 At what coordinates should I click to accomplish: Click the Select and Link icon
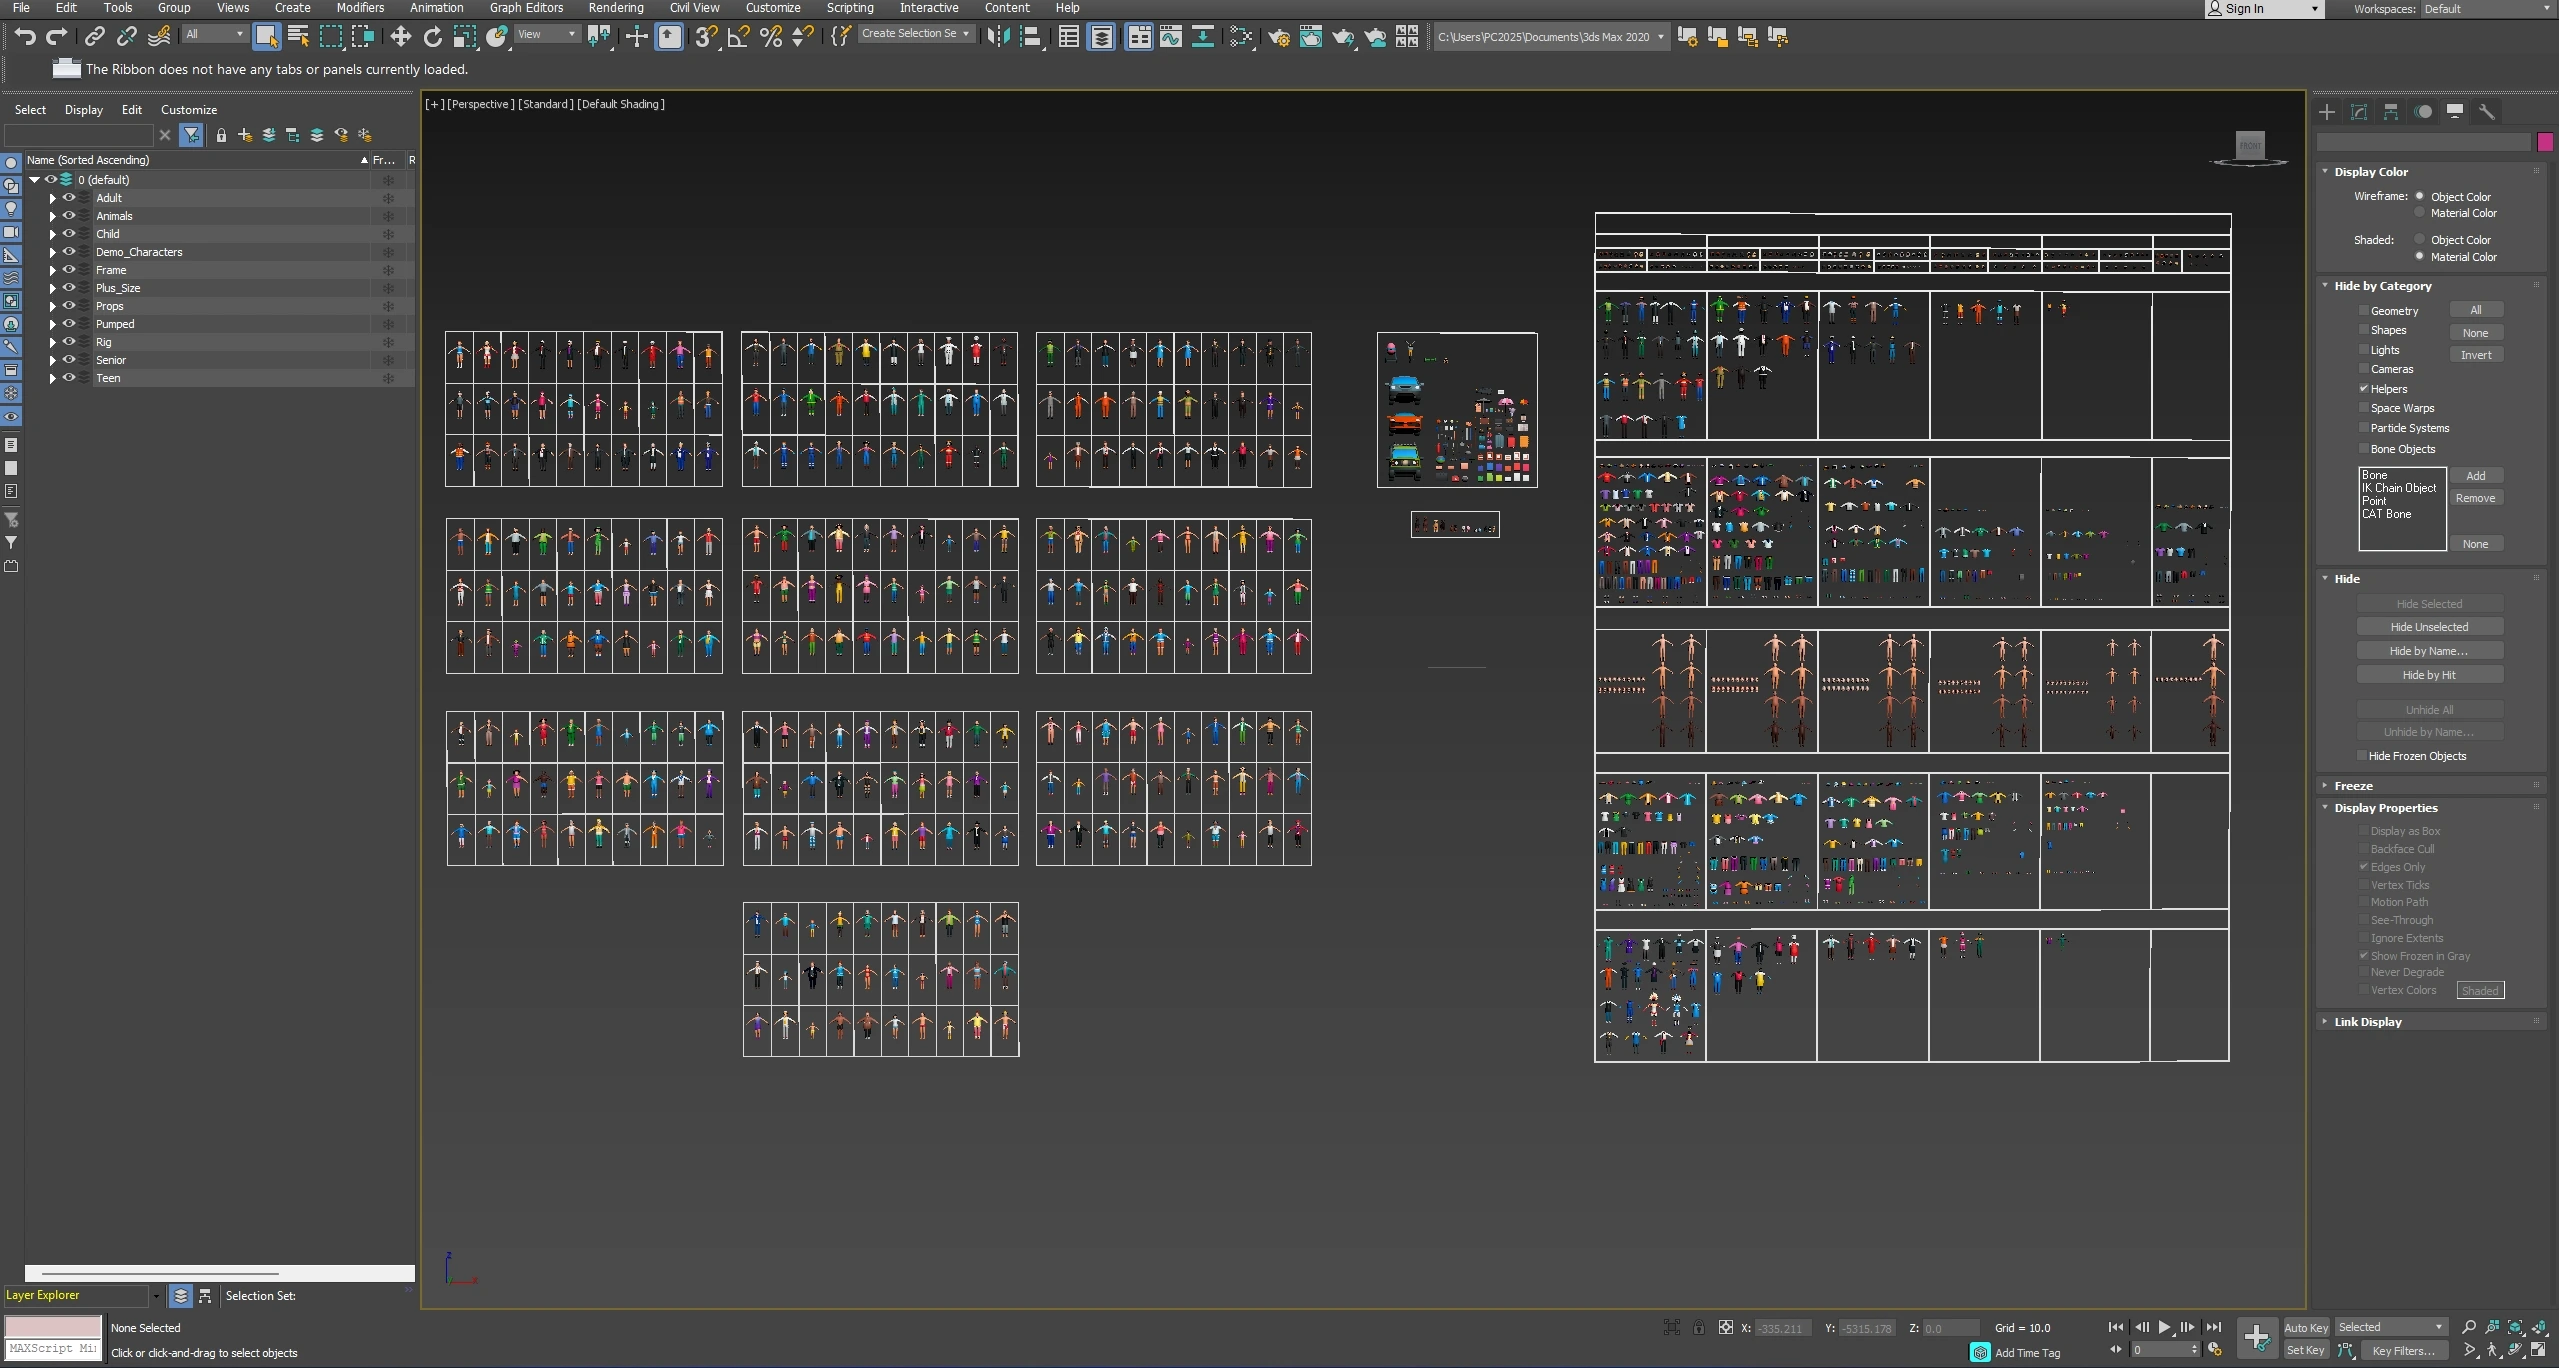coord(94,37)
